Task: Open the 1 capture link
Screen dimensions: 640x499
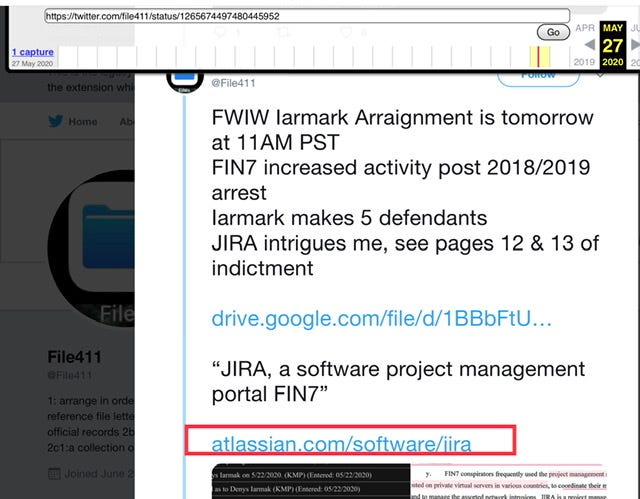Action: click(x=33, y=52)
